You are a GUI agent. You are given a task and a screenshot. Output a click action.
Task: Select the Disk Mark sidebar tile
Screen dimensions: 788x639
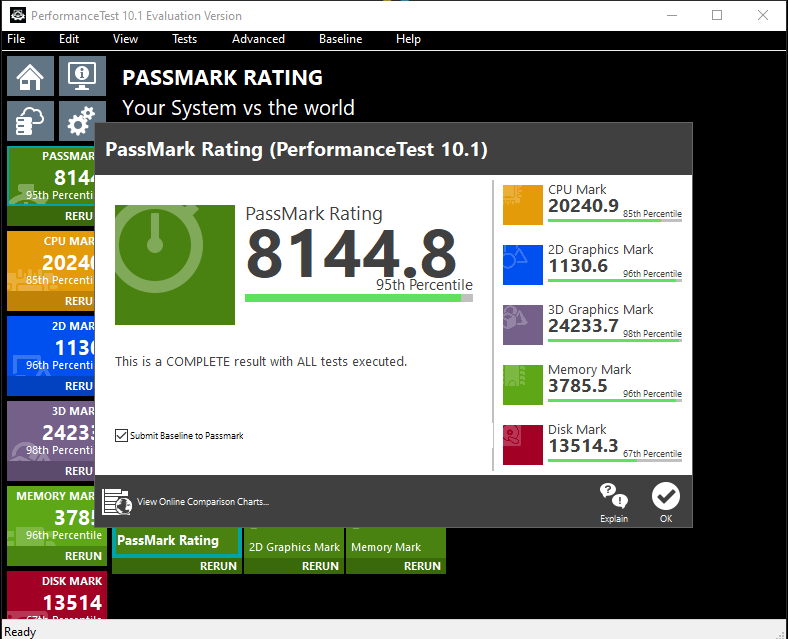pos(57,595)
